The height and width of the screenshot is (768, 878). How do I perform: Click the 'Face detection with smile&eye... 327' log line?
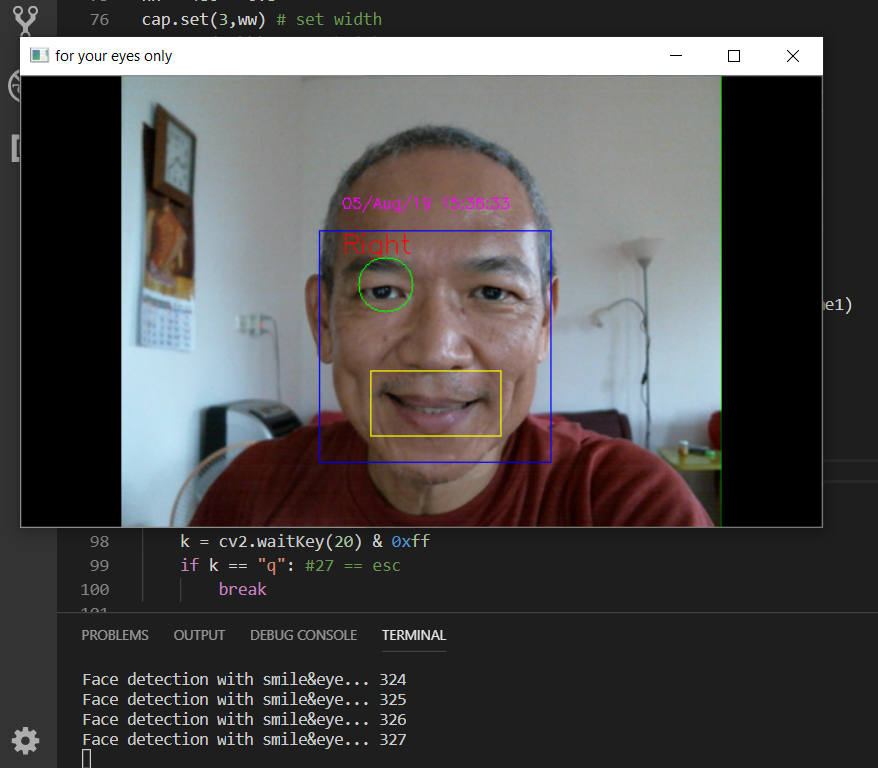click(242, 739)
